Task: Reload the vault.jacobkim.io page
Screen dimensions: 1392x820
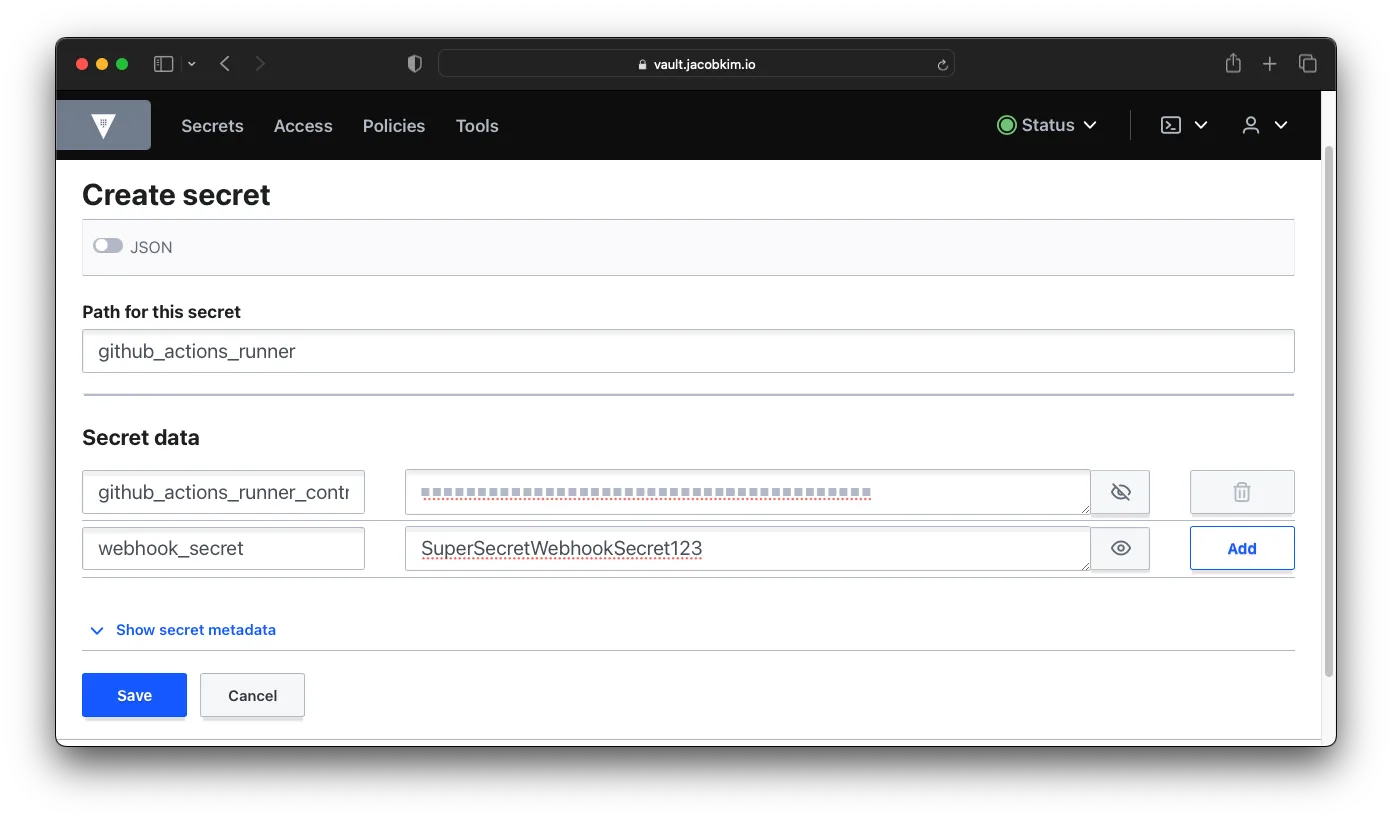Action: pos(941,63)
